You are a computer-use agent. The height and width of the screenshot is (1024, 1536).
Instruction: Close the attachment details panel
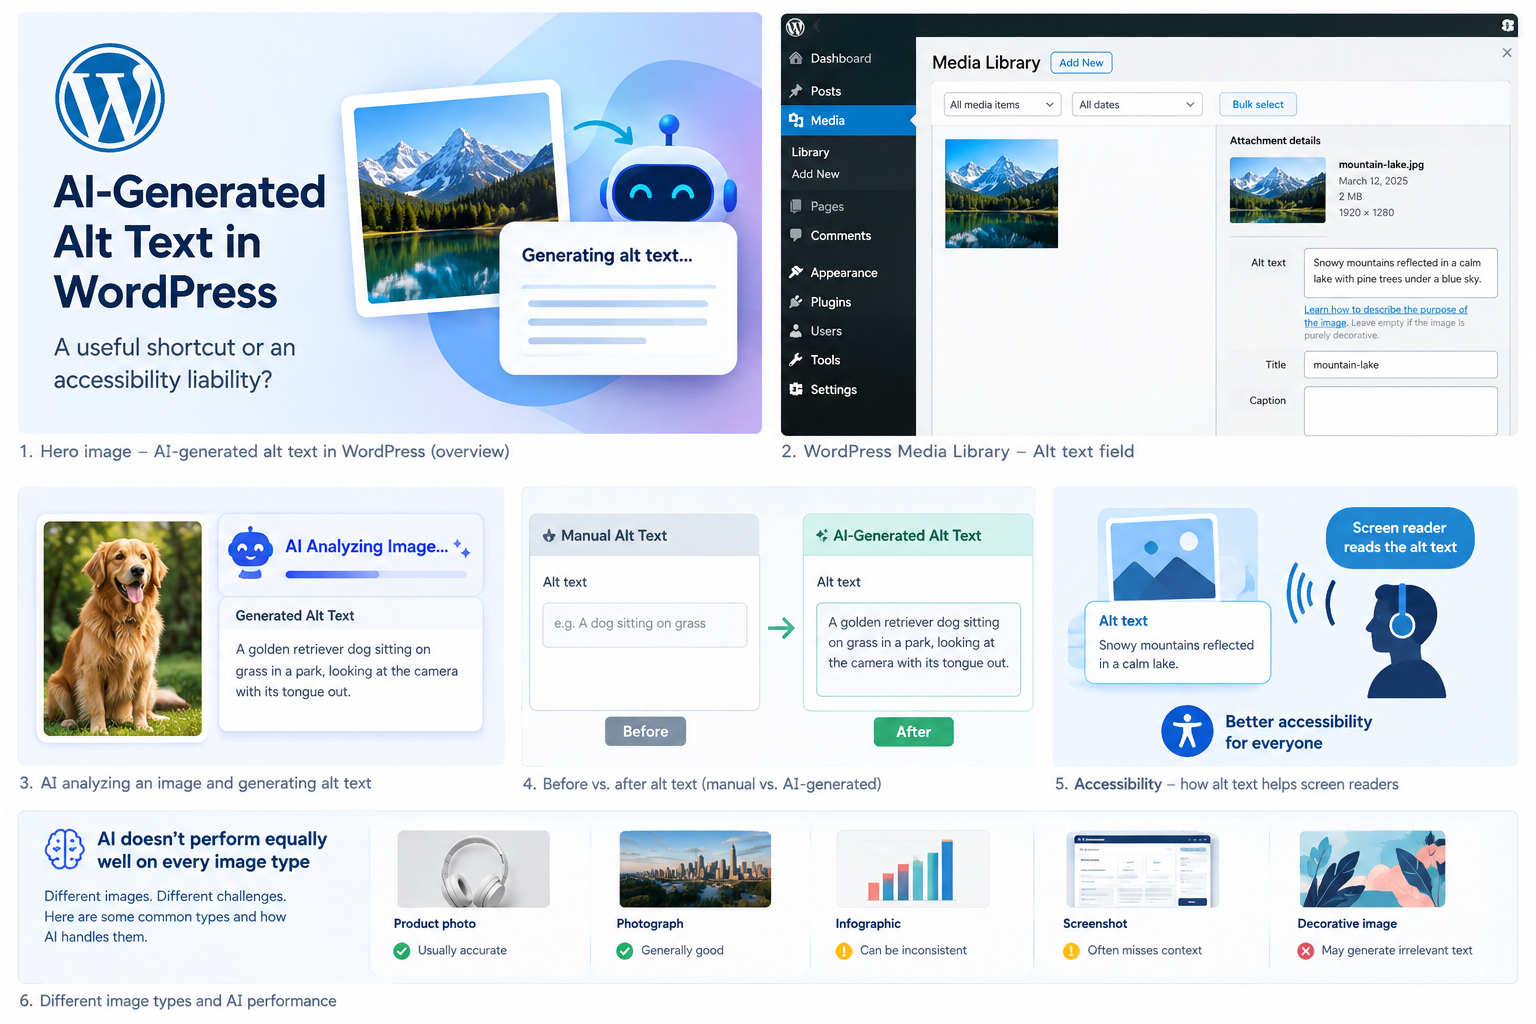tap(1507, 53)
